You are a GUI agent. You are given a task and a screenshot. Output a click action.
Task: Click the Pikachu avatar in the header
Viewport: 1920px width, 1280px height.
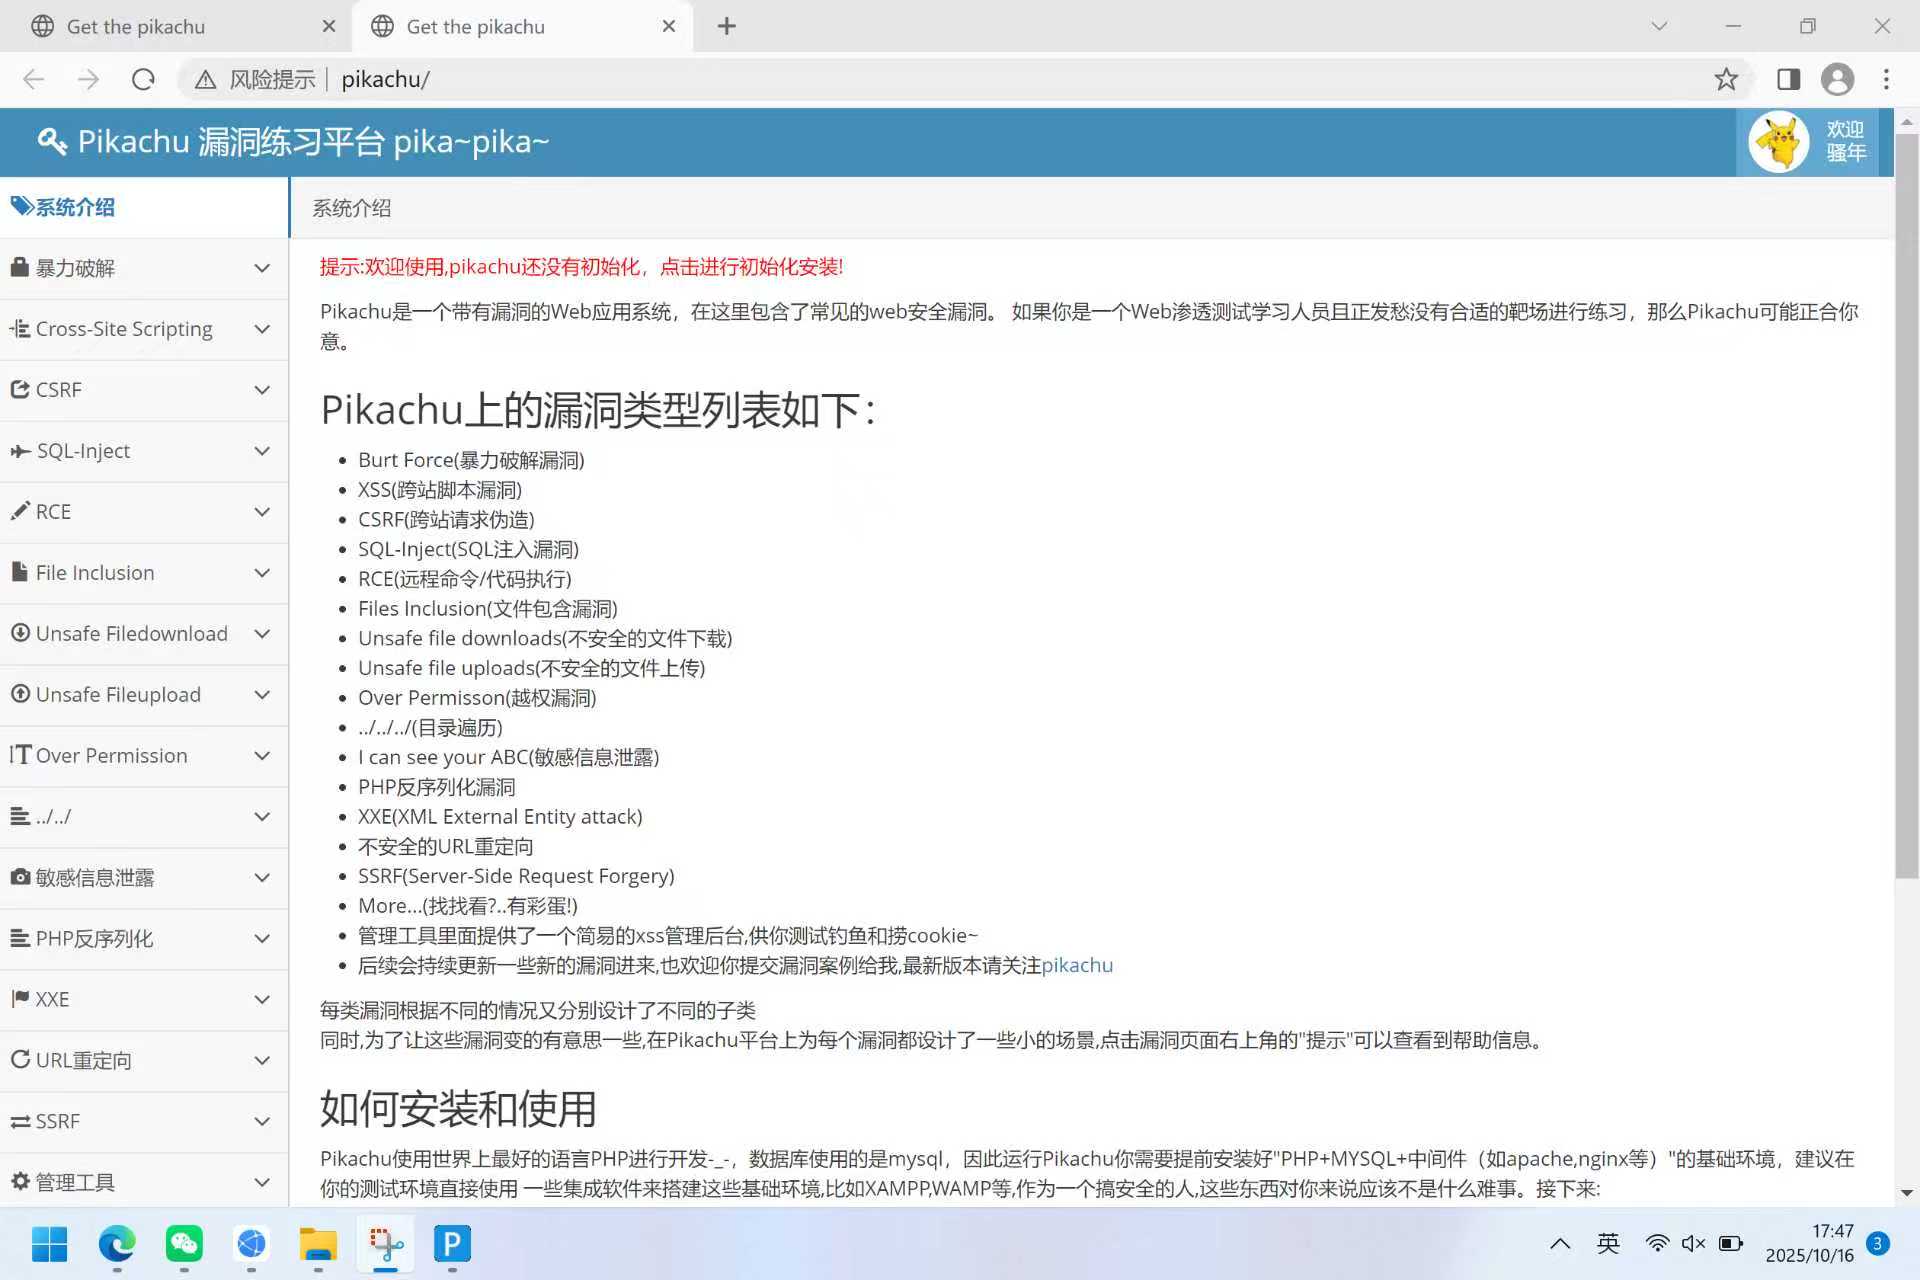pyautogui.click(x=1778, y=142)
